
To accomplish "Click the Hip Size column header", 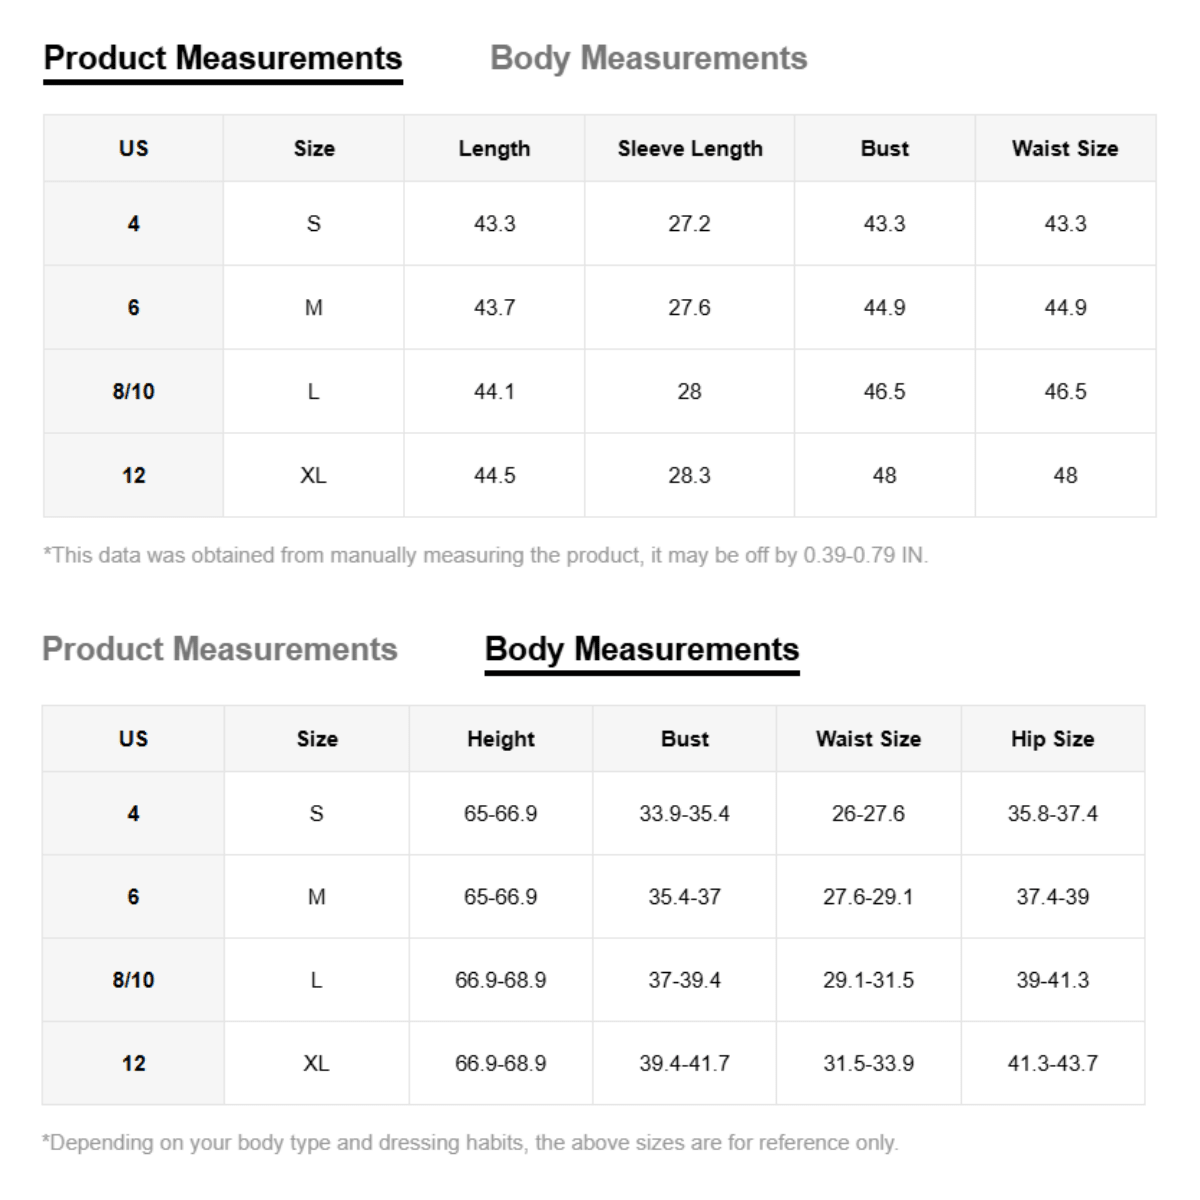I will point(1052,739).
